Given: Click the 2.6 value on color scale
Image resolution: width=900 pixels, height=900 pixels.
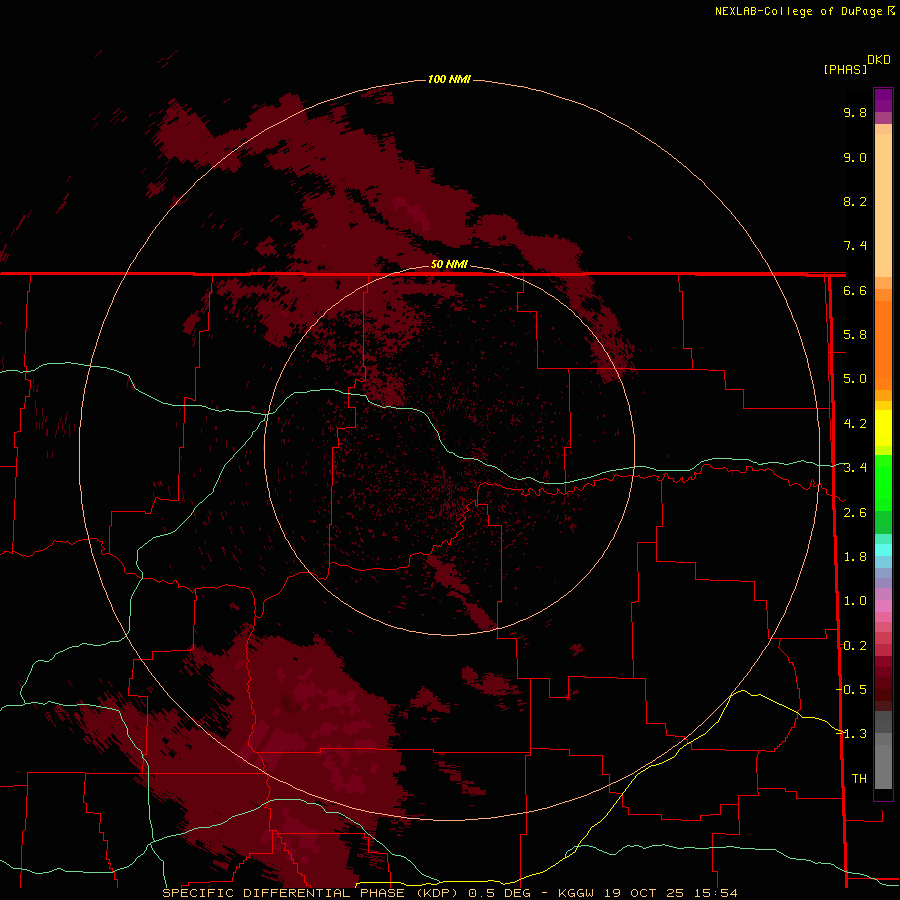Looking at the screenshot, I should point(855,513).
